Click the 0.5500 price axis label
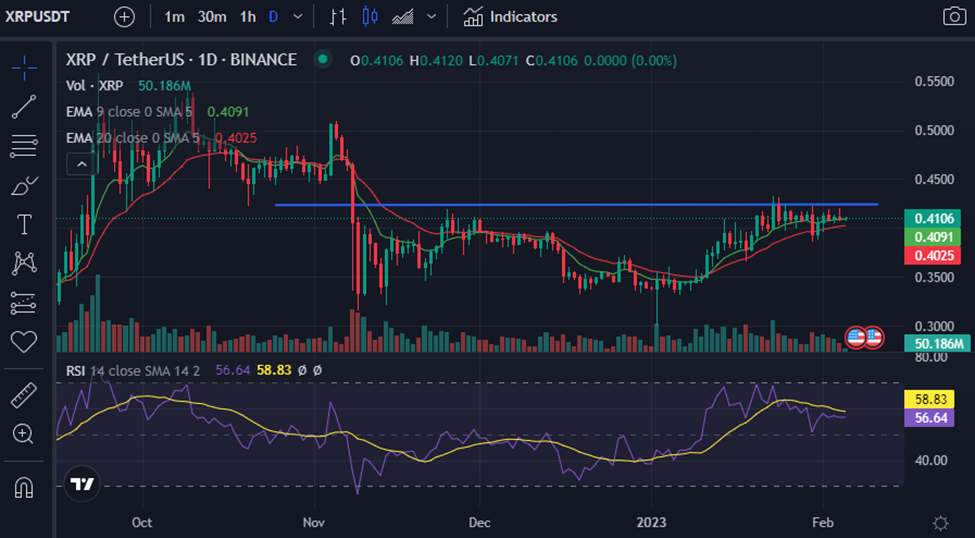The height and width of the screenshot is (538, 975). click(935, 81)
